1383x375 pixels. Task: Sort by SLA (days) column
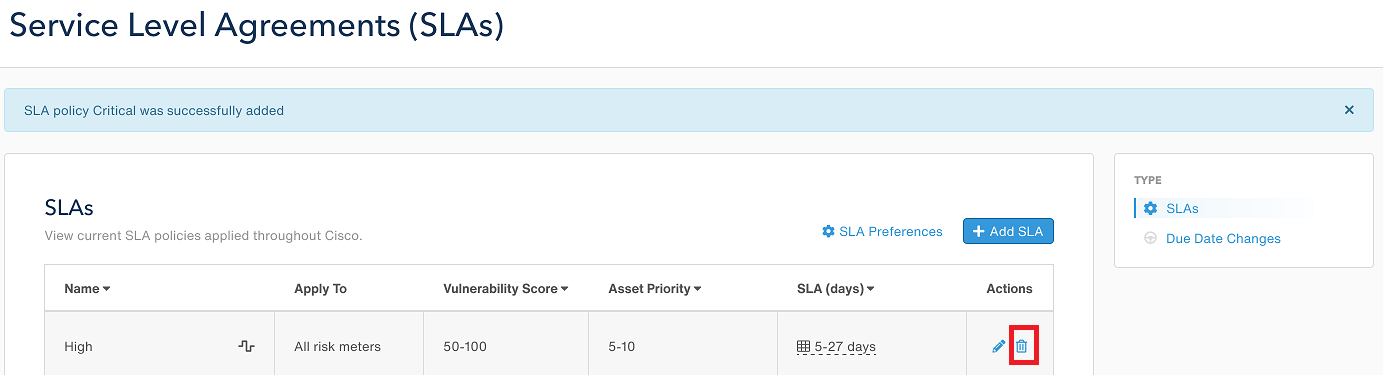pos(836,289)
